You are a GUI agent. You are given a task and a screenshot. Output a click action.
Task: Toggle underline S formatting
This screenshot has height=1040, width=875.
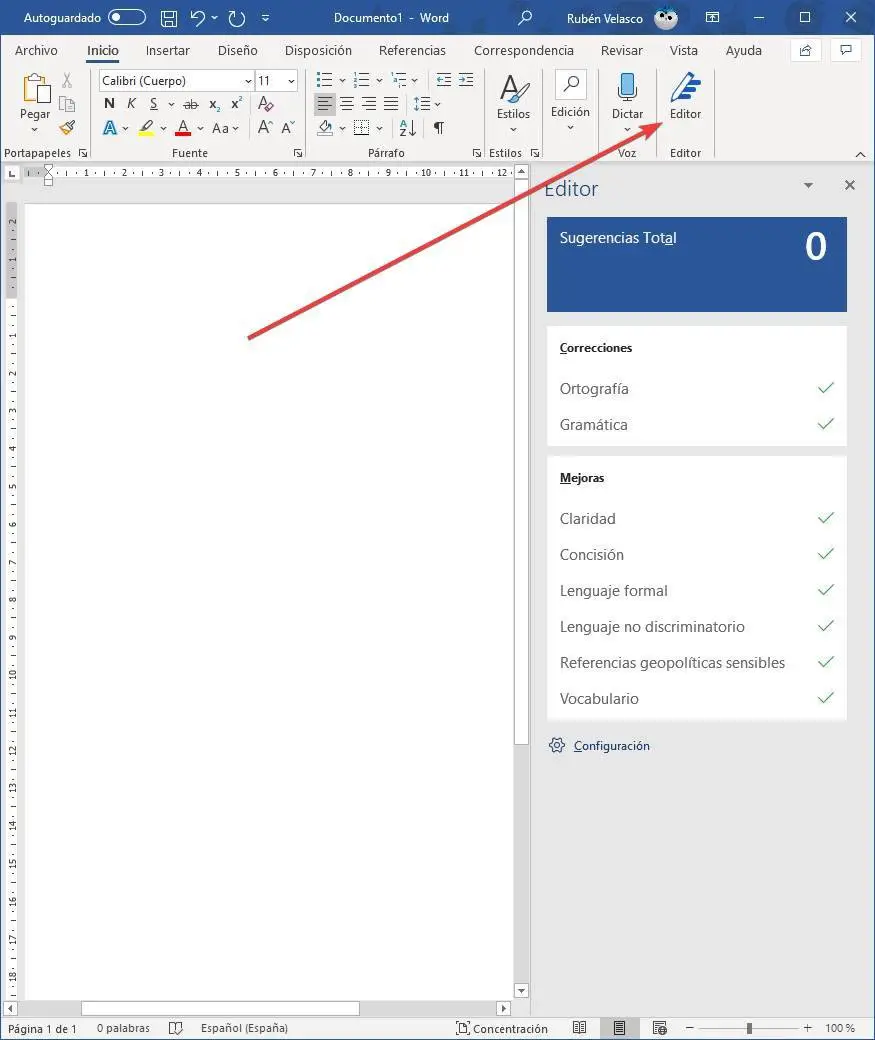tap(154, 104)
